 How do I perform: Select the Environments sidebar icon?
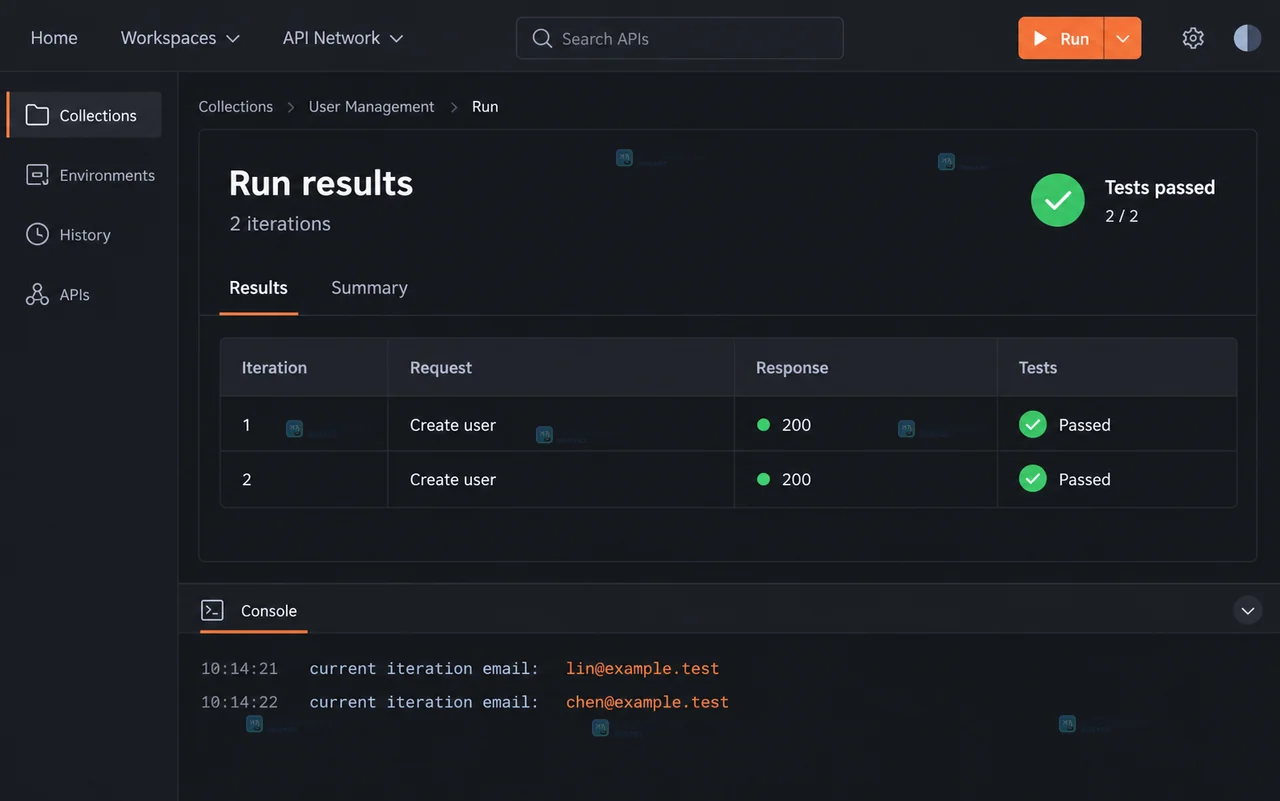[37, 175]
